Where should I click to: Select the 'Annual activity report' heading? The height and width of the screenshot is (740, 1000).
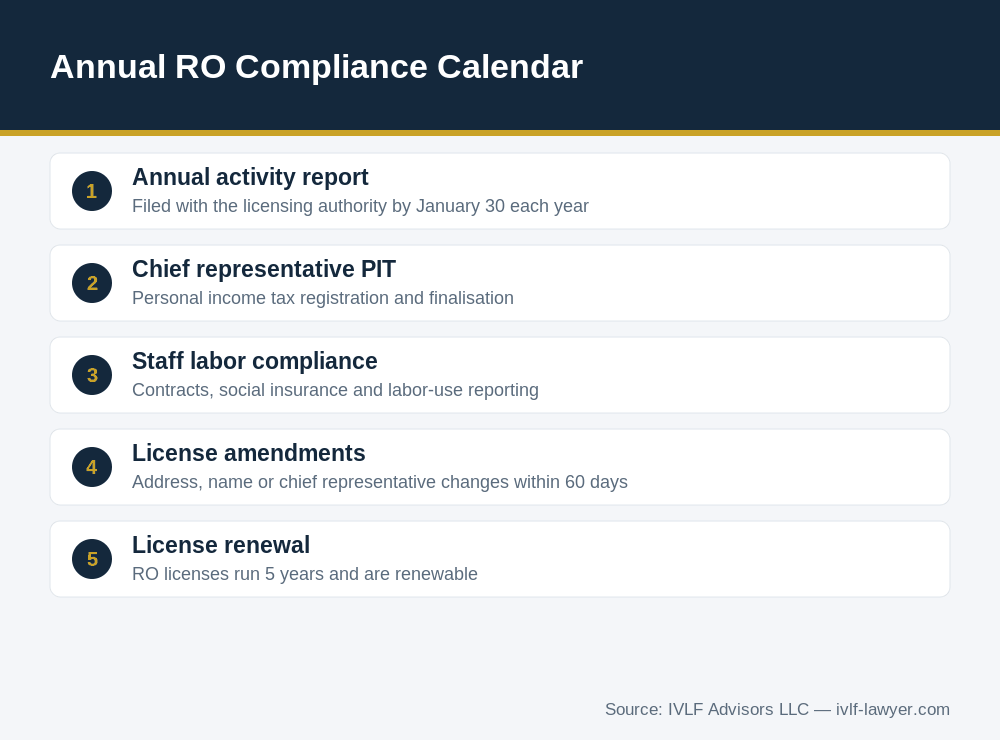(250, 177)
